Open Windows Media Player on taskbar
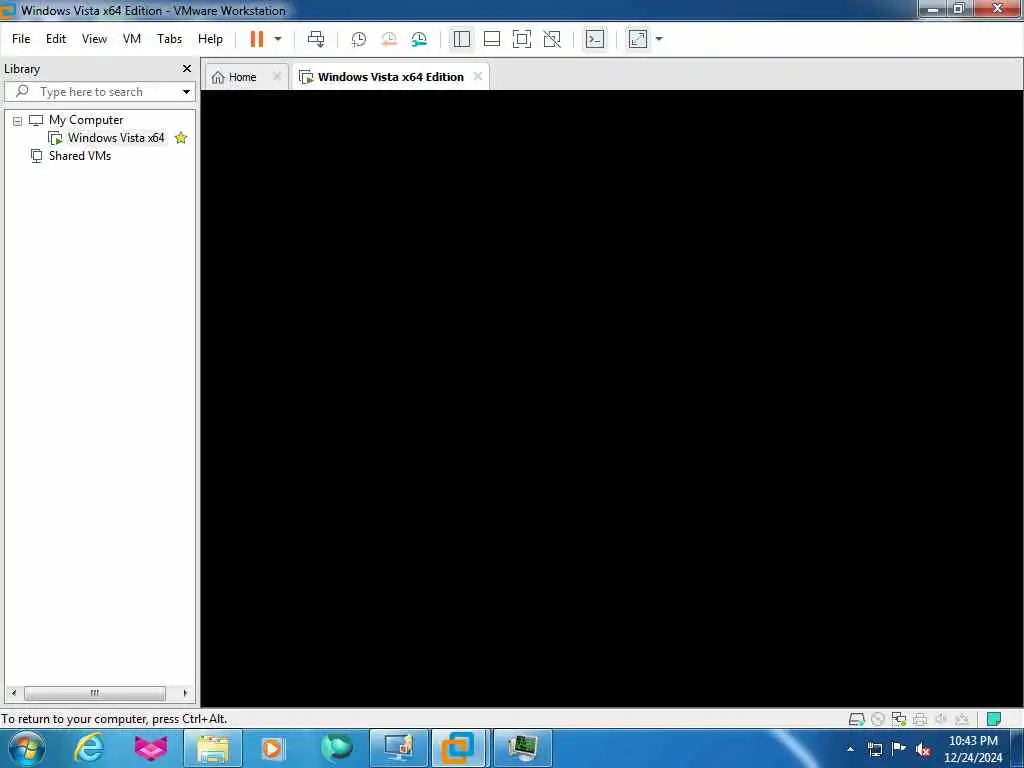The width and height of the screenshot is (1024, 768). (x=272, y=748)
